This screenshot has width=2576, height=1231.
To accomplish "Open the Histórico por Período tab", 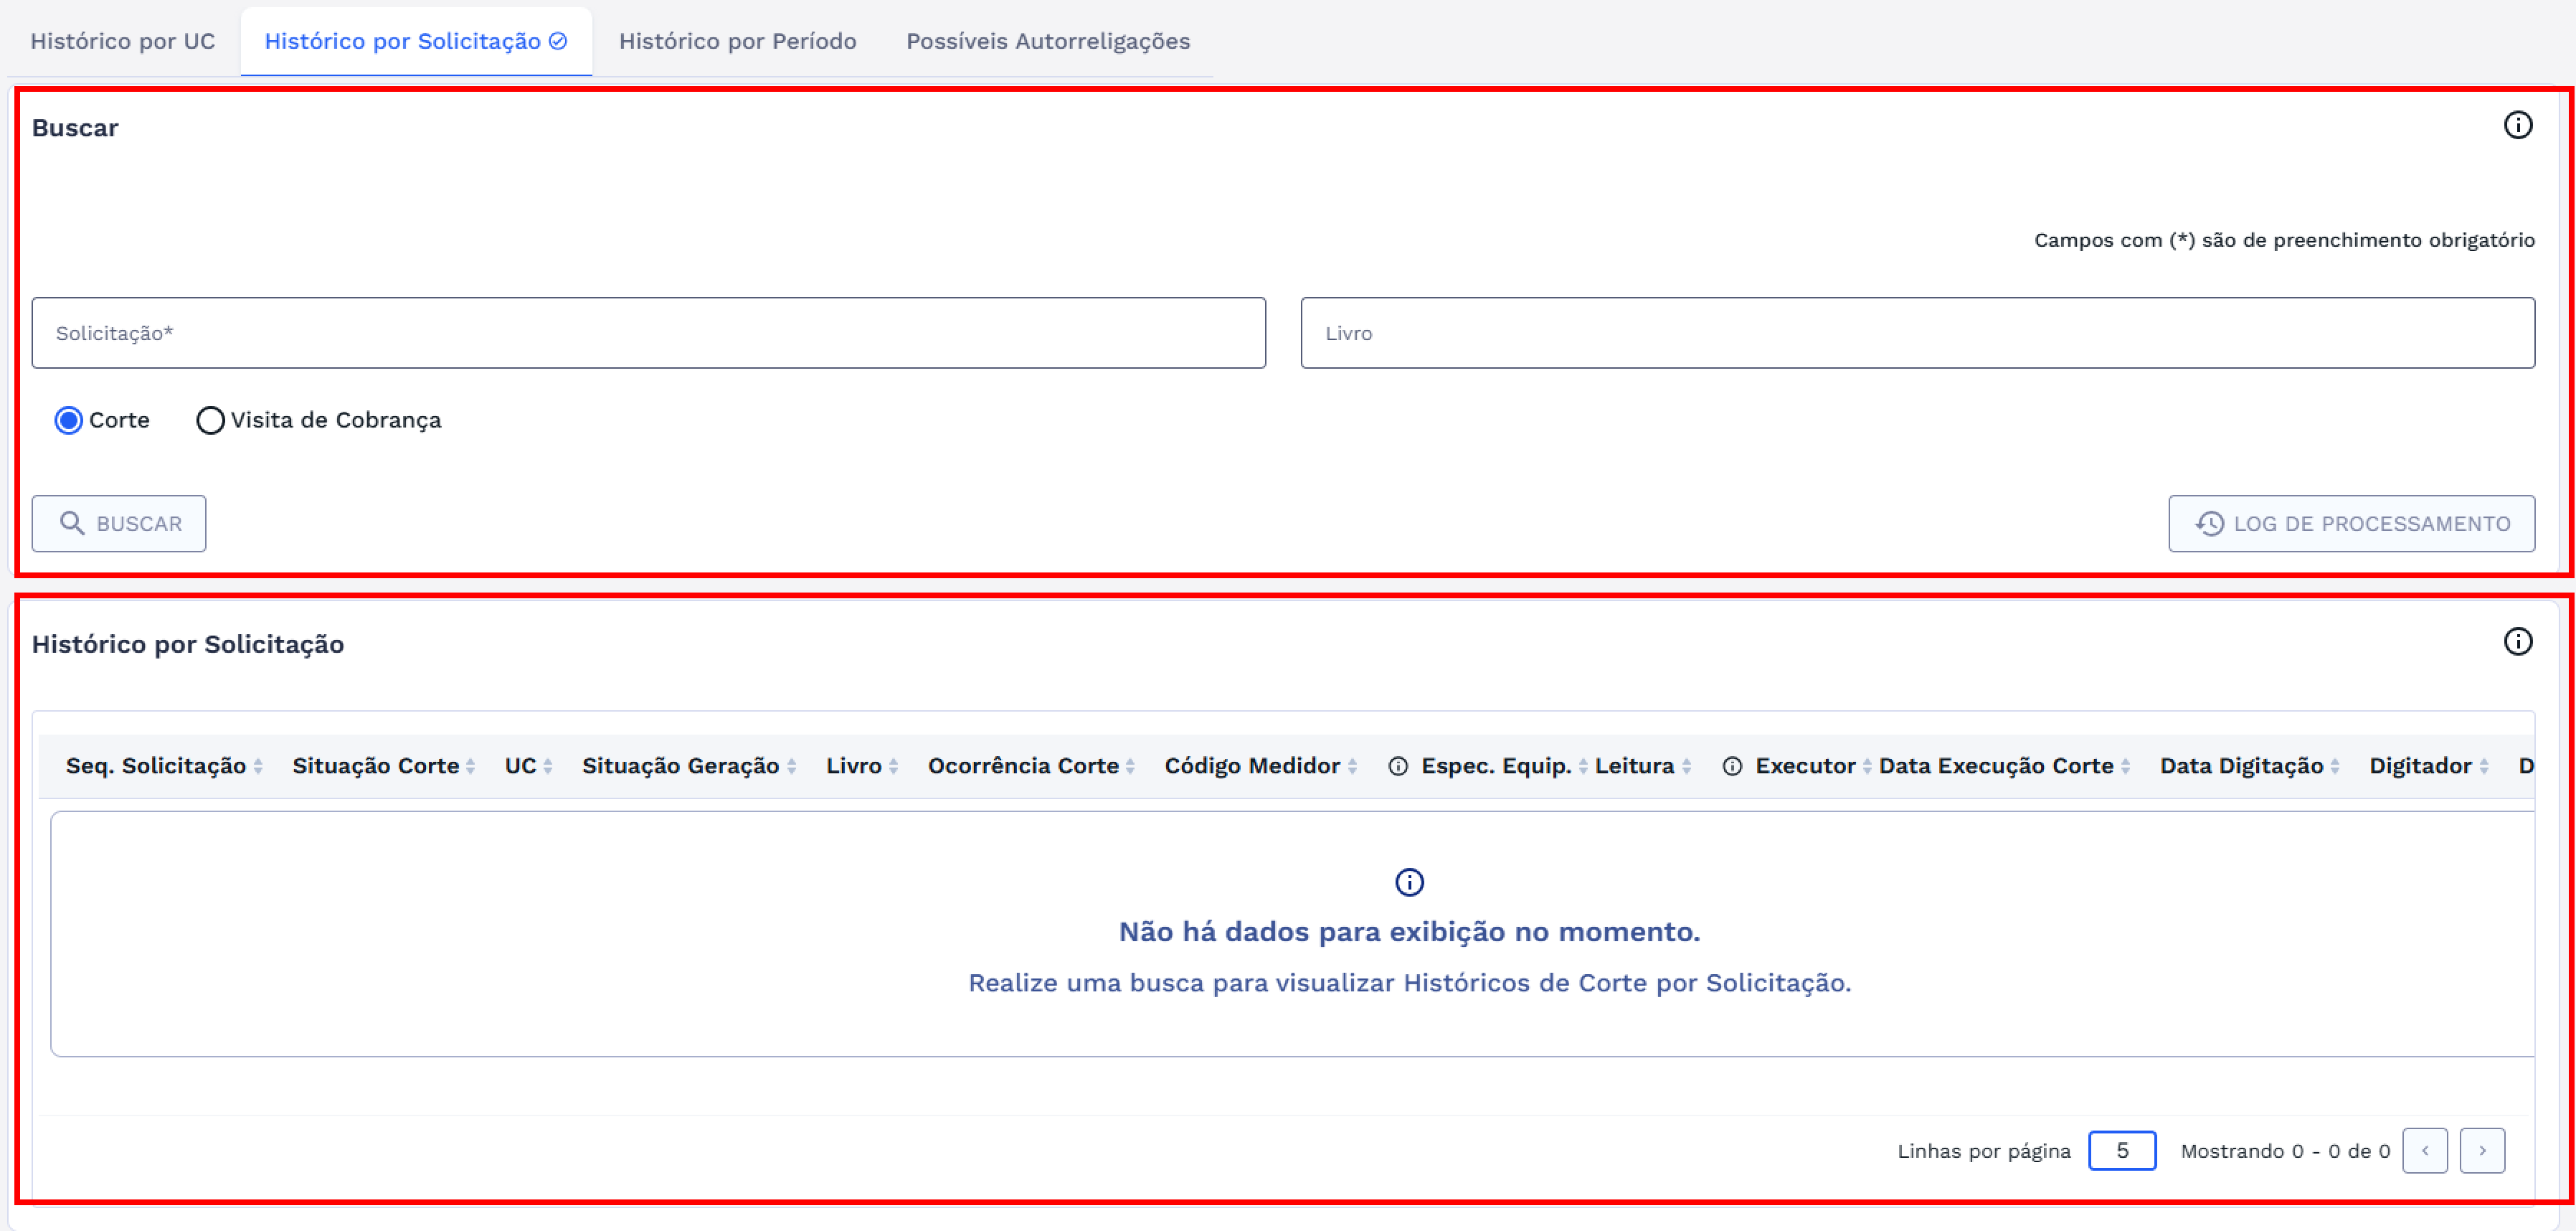I will point(737,41).
